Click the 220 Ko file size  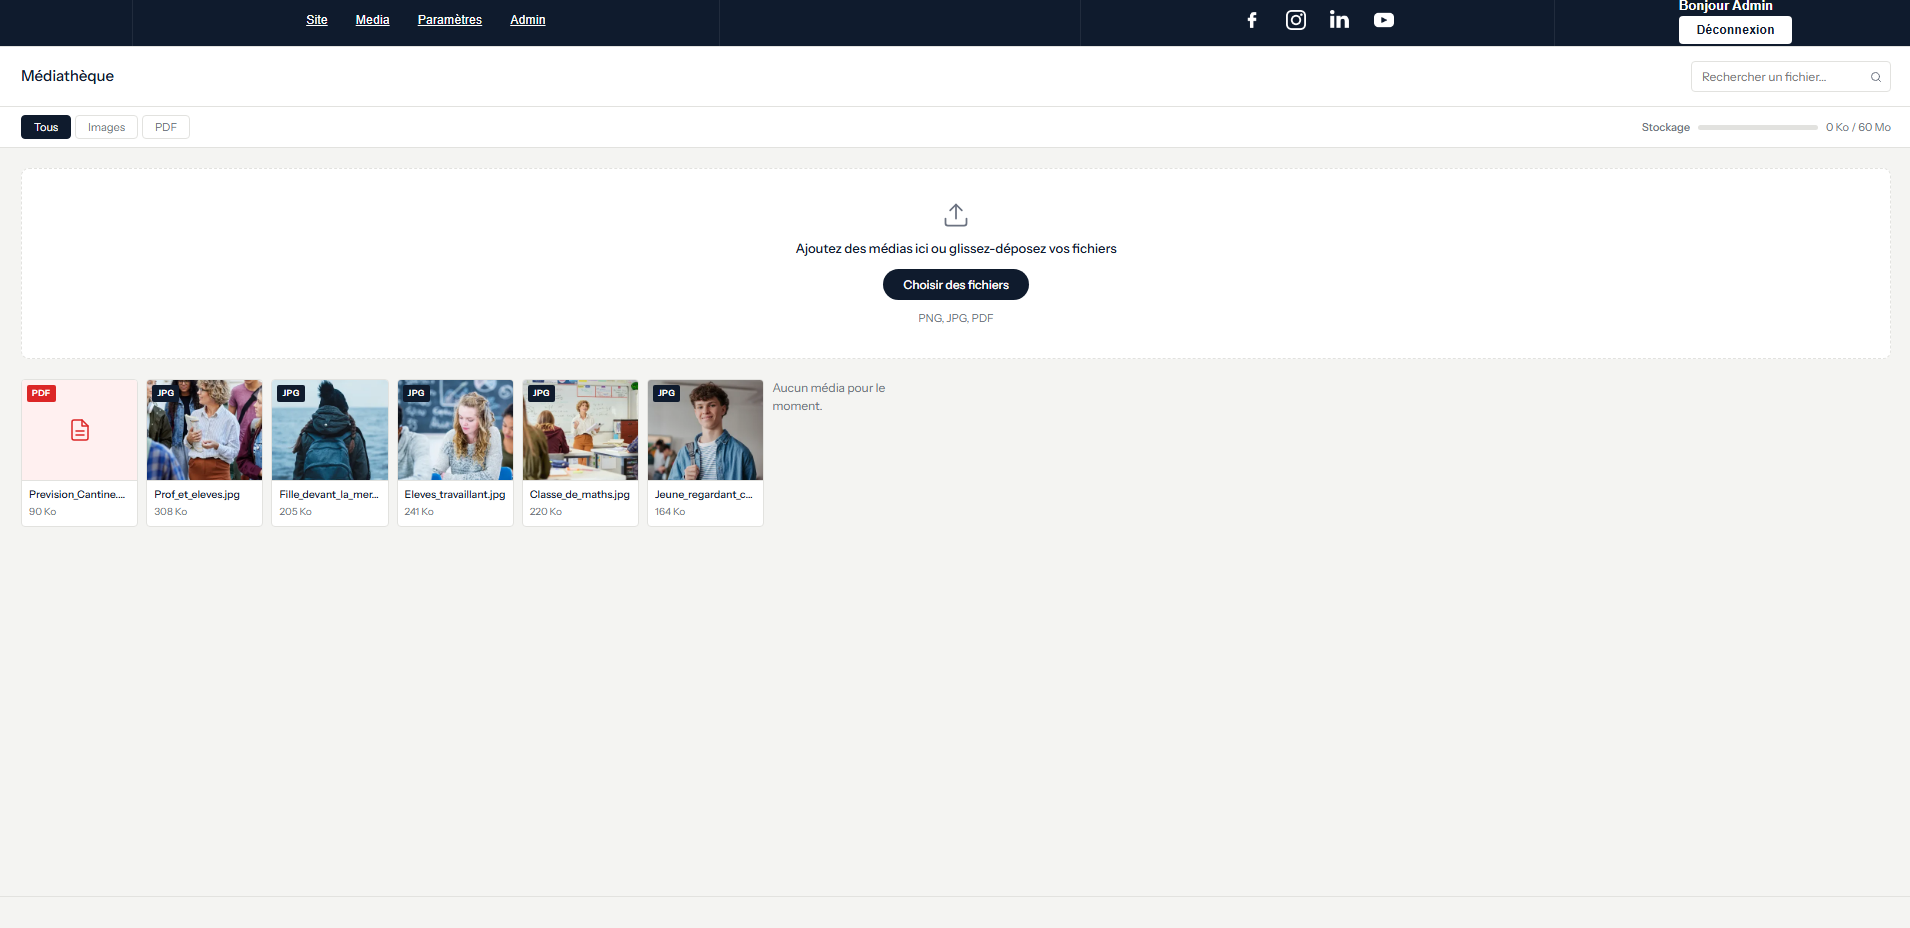coord(546,512)
